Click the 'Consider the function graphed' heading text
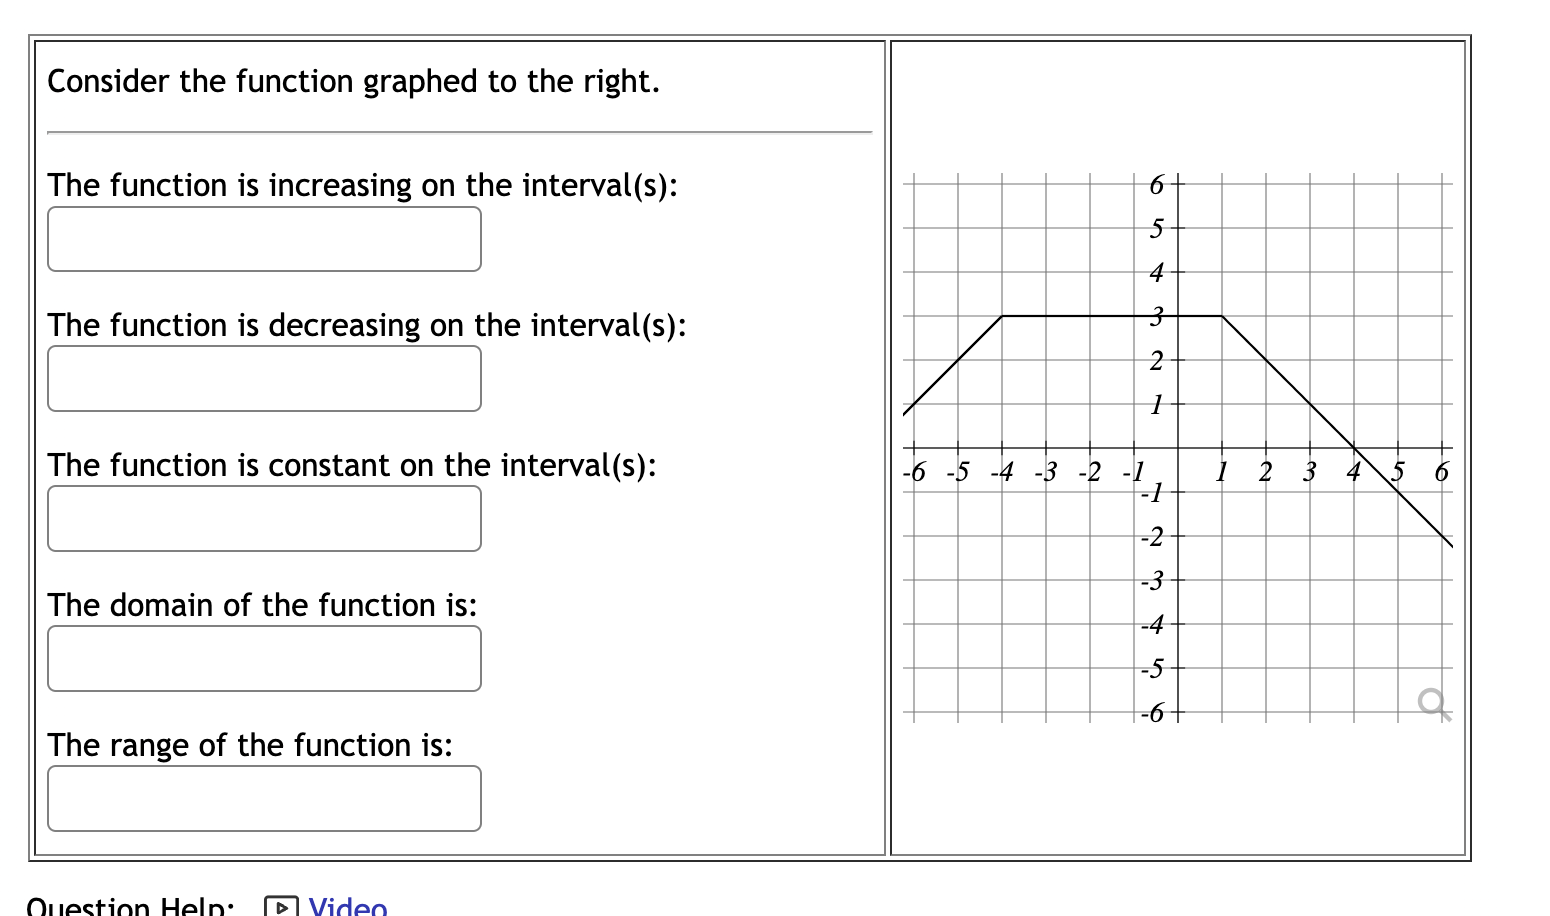The height and width of the screenshot is (916, 1550). tap(353, 81)
